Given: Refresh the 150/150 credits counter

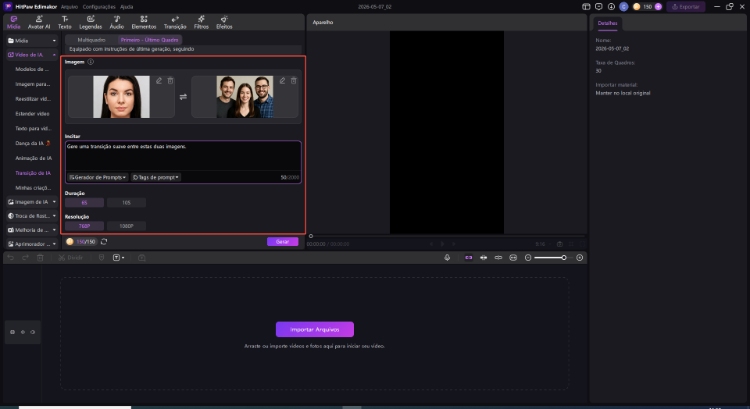Looking at the screenshot, I should [x=104, y=242].
